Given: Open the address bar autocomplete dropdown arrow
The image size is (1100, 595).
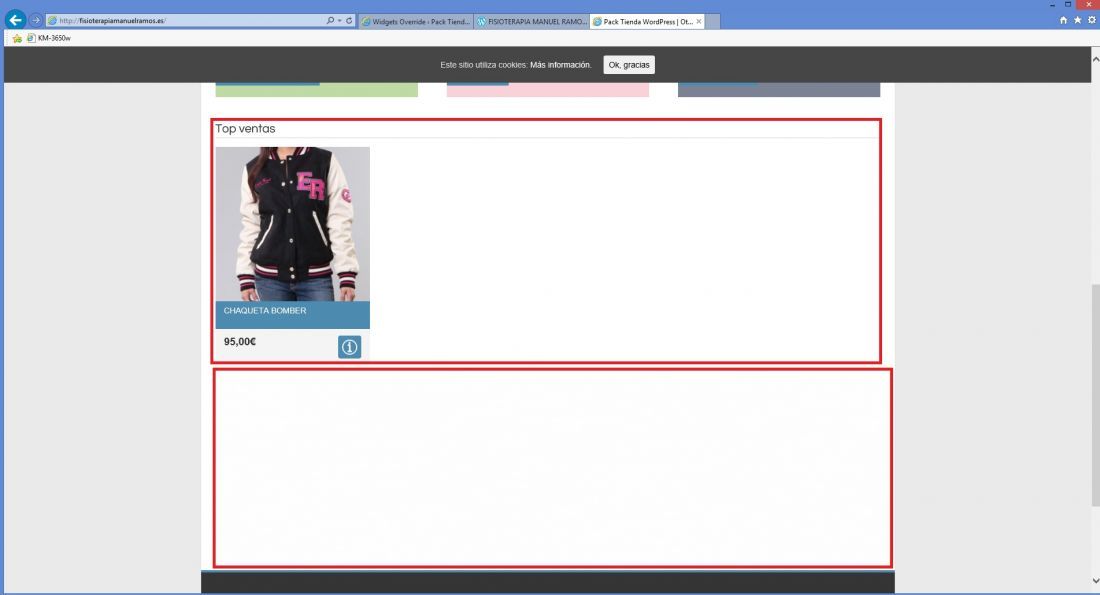Looking at the screenshot, I should tap(340, 21).
